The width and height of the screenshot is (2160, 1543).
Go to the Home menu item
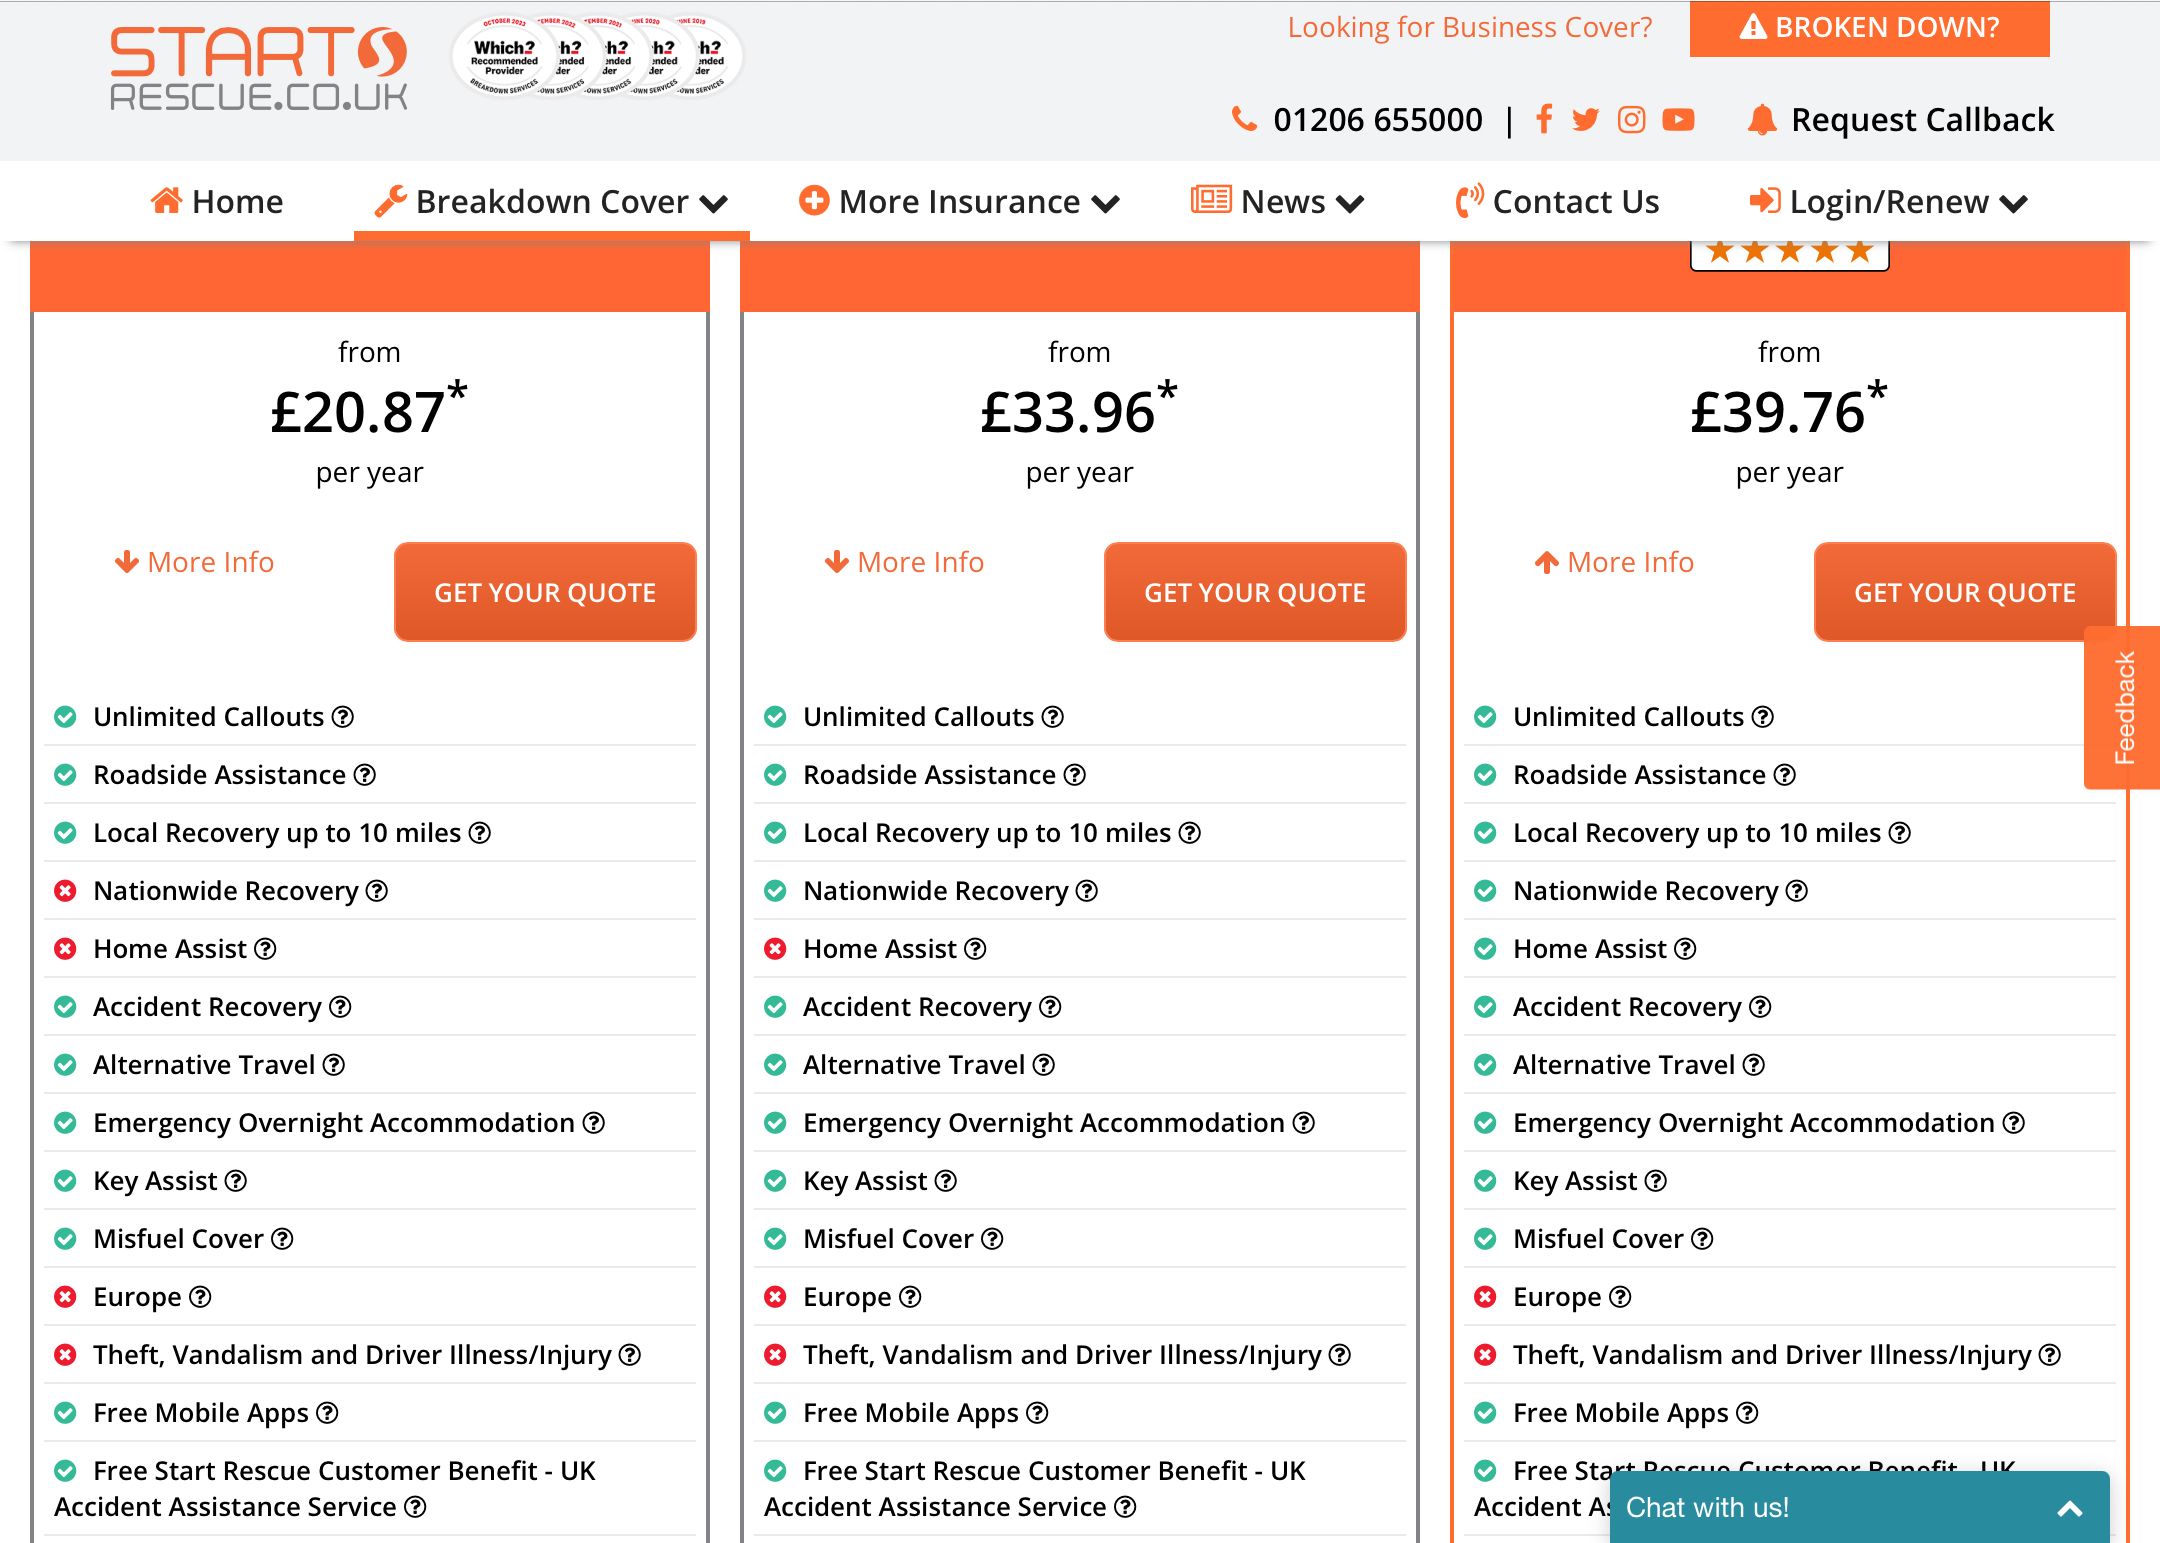pos(217,202)
